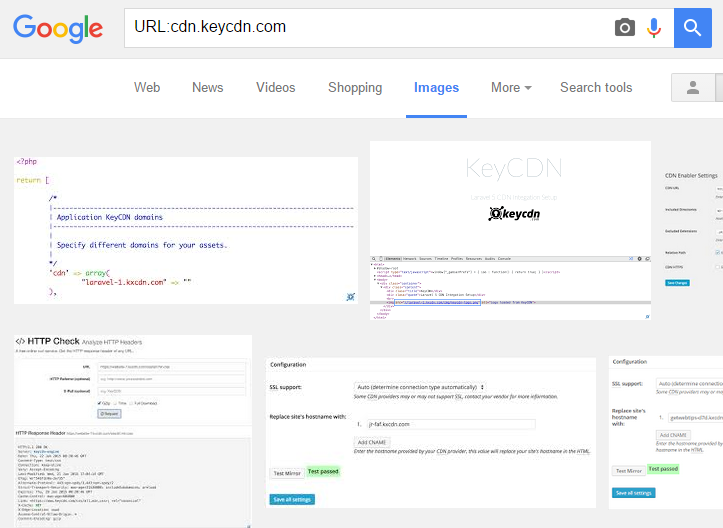Viewport: 723px width, 528px height.
Task: Open the PHP KeyCDN domains code thumbnail
Action: (186, 230)
